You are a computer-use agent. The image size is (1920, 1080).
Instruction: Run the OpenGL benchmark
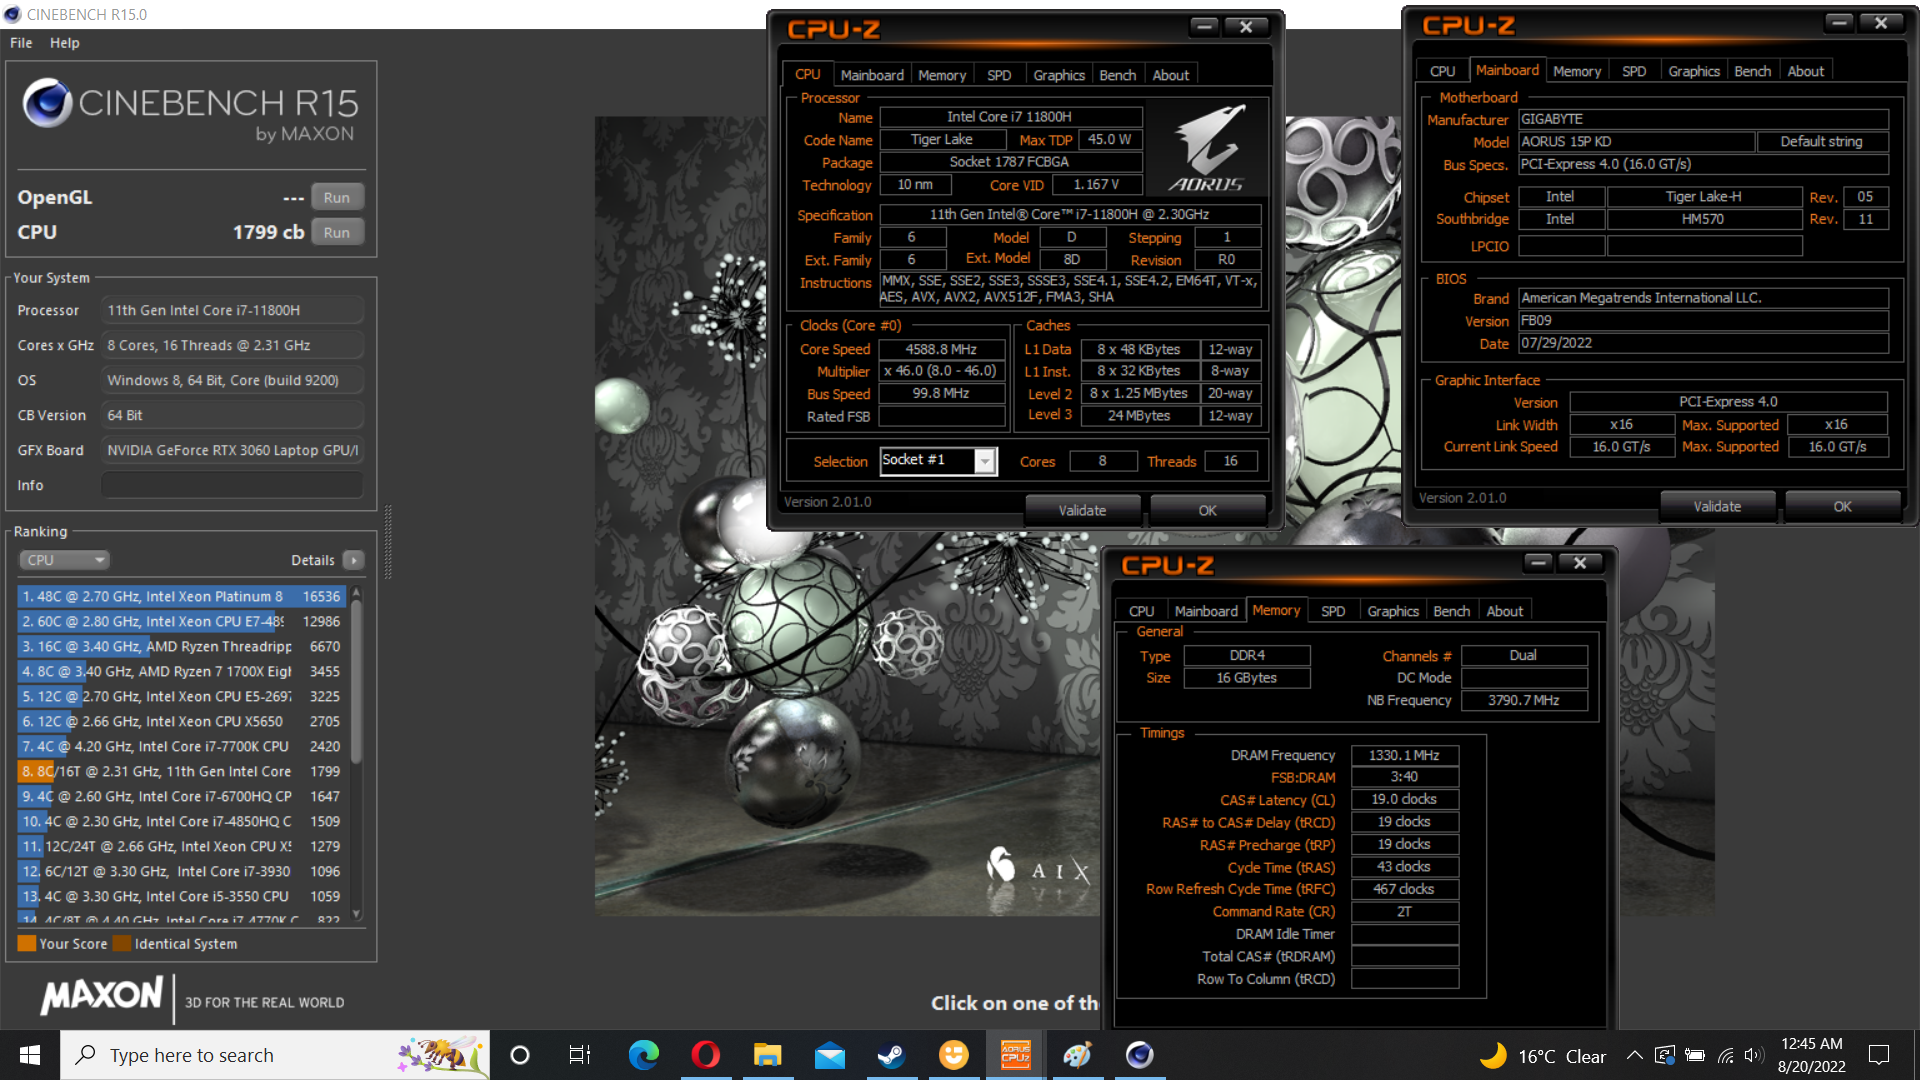[337, 197]
